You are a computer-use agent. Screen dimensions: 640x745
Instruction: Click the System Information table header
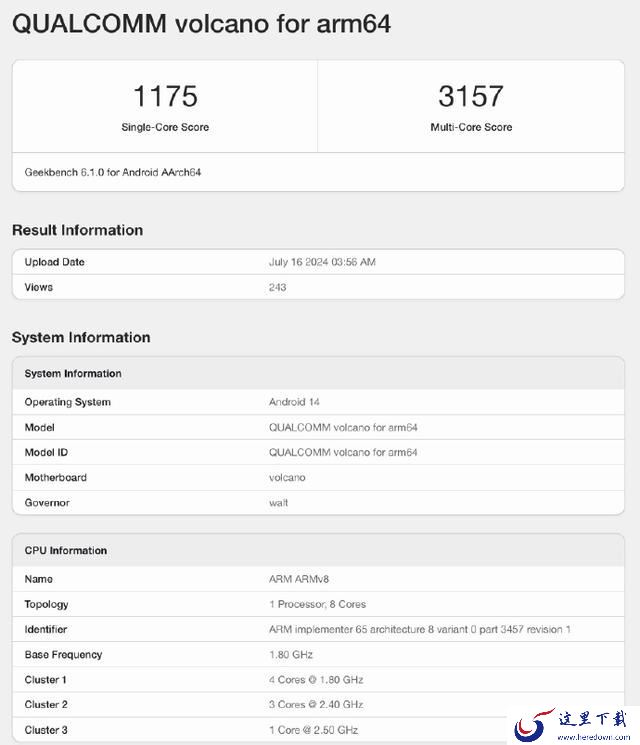tap(318, 373)
